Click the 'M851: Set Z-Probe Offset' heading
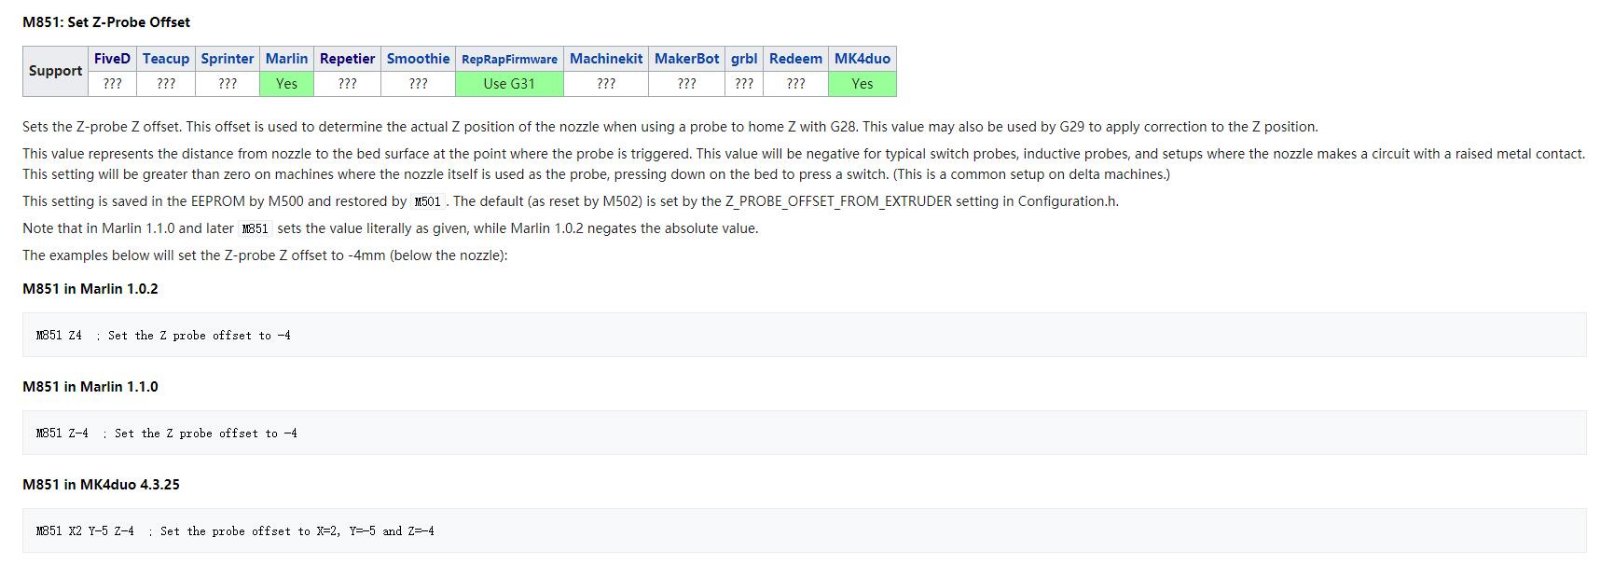This screenshot has height=564, width=1600. coord(106,22)
